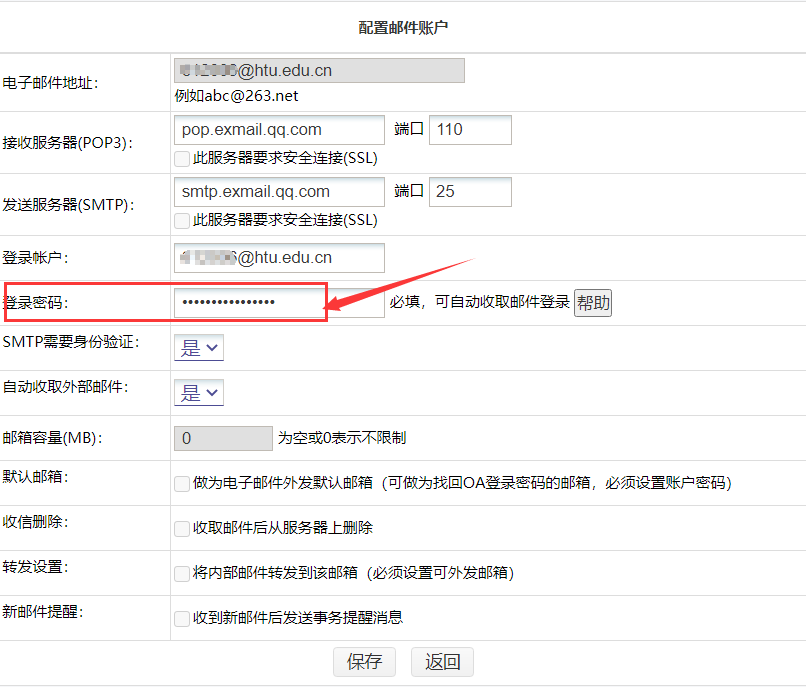This screenshot has height=687, width=806.
Task: Click the SMTP server address field
Action: click(x=279, y=192)
